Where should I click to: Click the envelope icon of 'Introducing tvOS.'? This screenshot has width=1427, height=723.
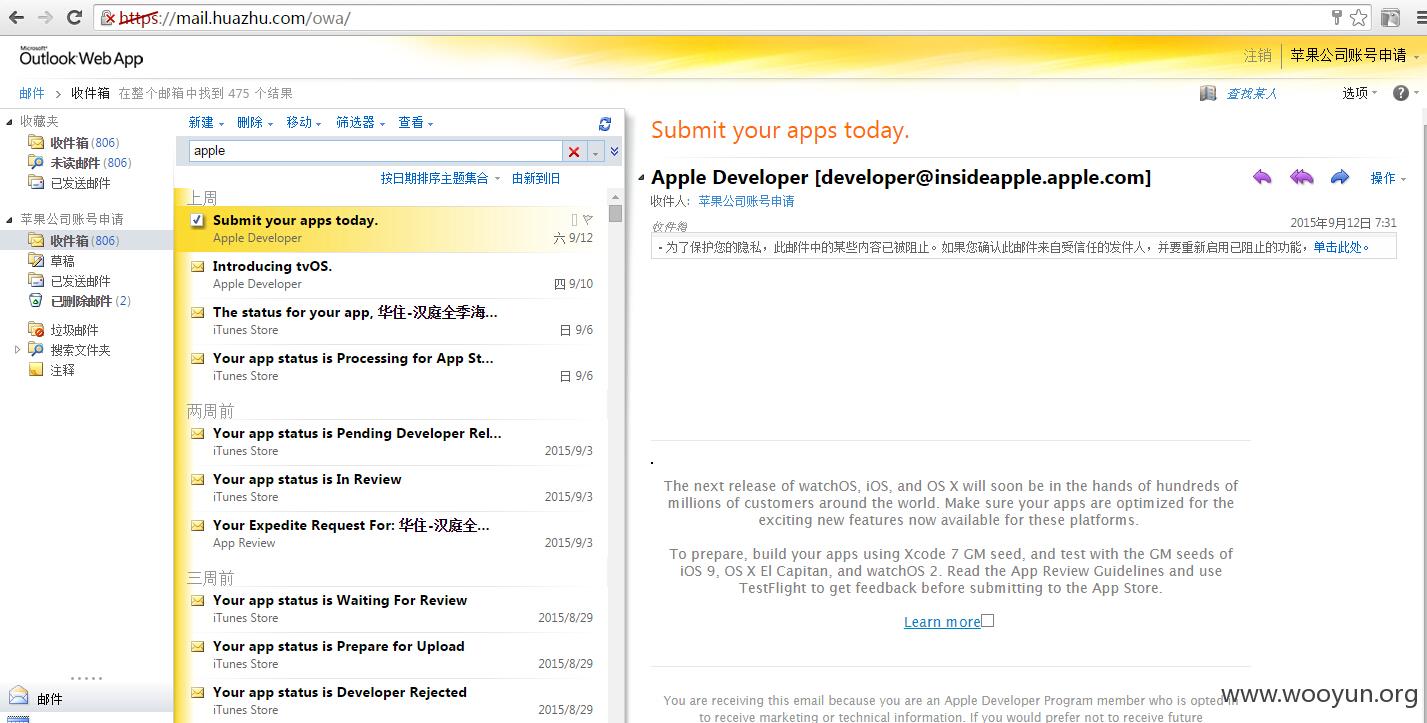point(197,267)
